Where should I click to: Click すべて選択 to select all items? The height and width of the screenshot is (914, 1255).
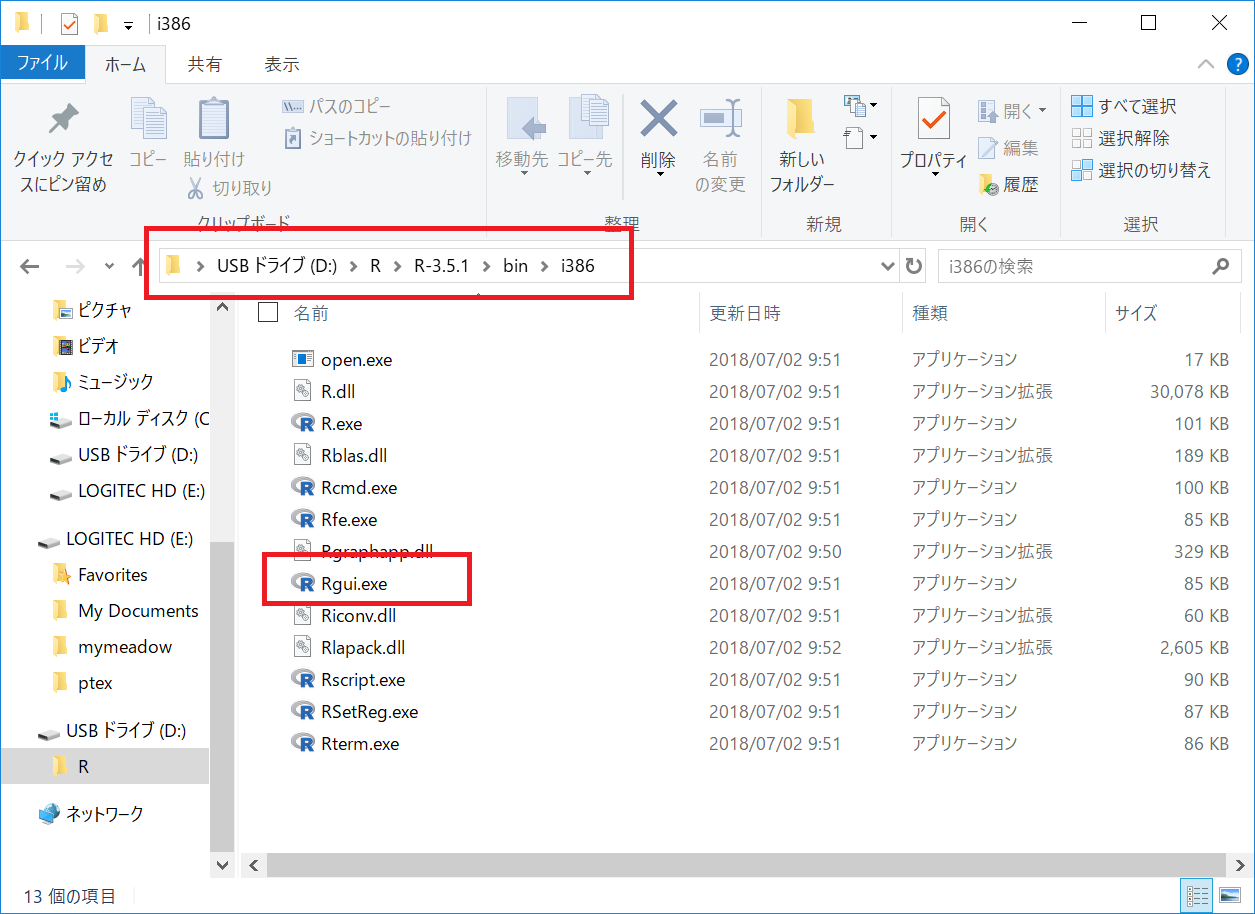[x=1124, y=106]
